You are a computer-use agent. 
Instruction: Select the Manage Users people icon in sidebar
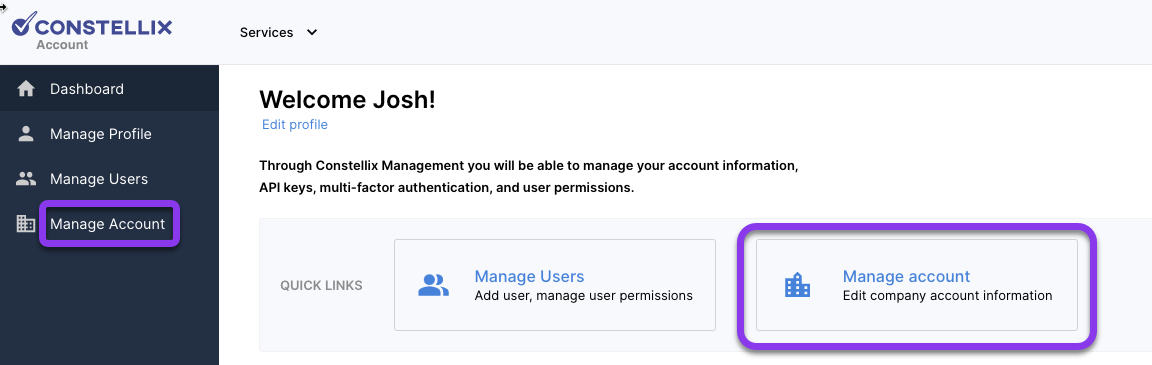tap(26, 178)
